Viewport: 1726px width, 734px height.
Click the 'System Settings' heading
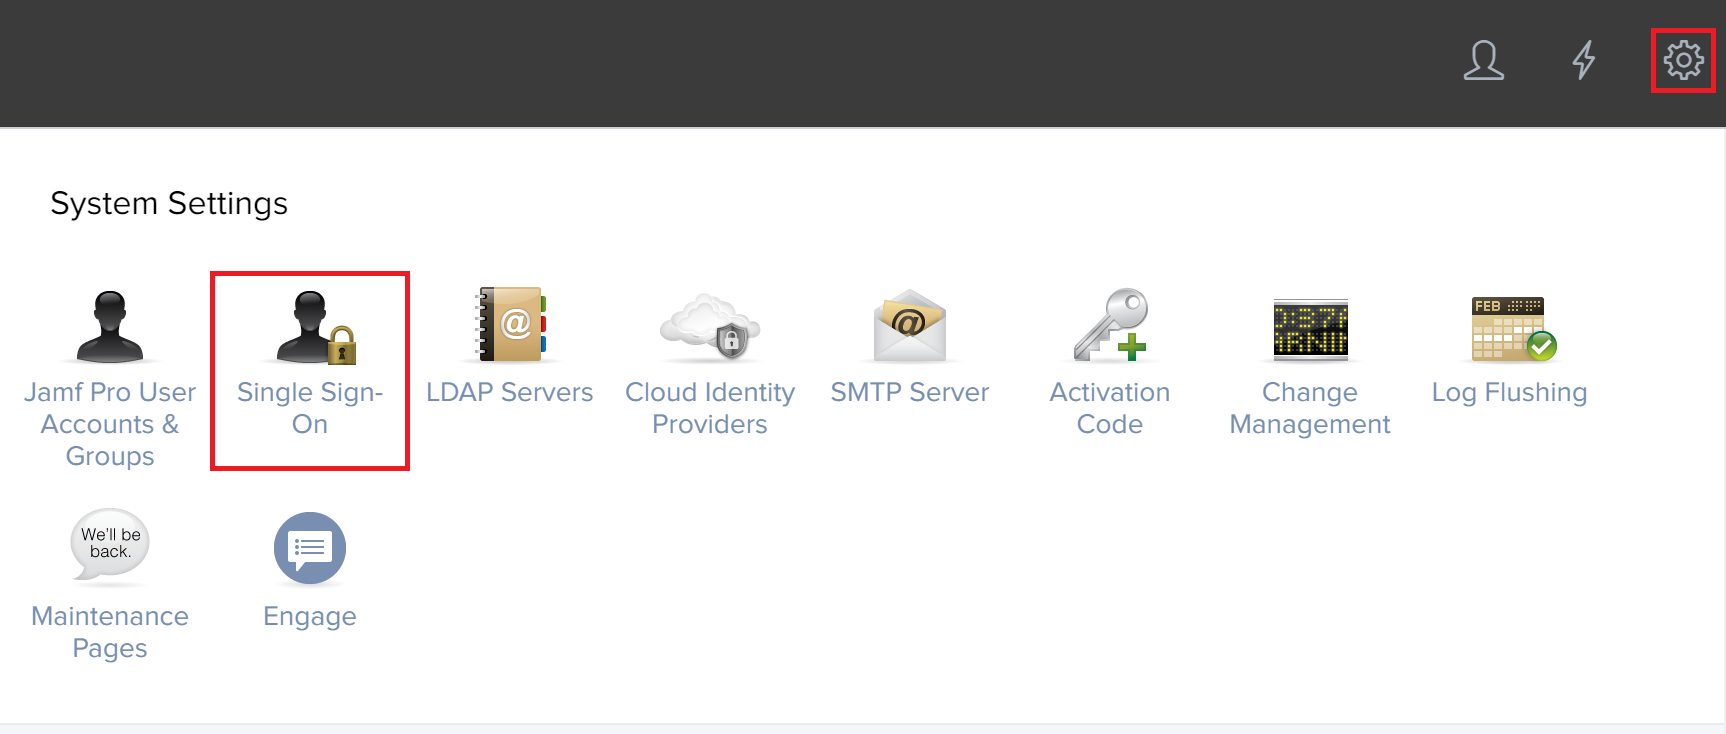[x=169, y=203]
